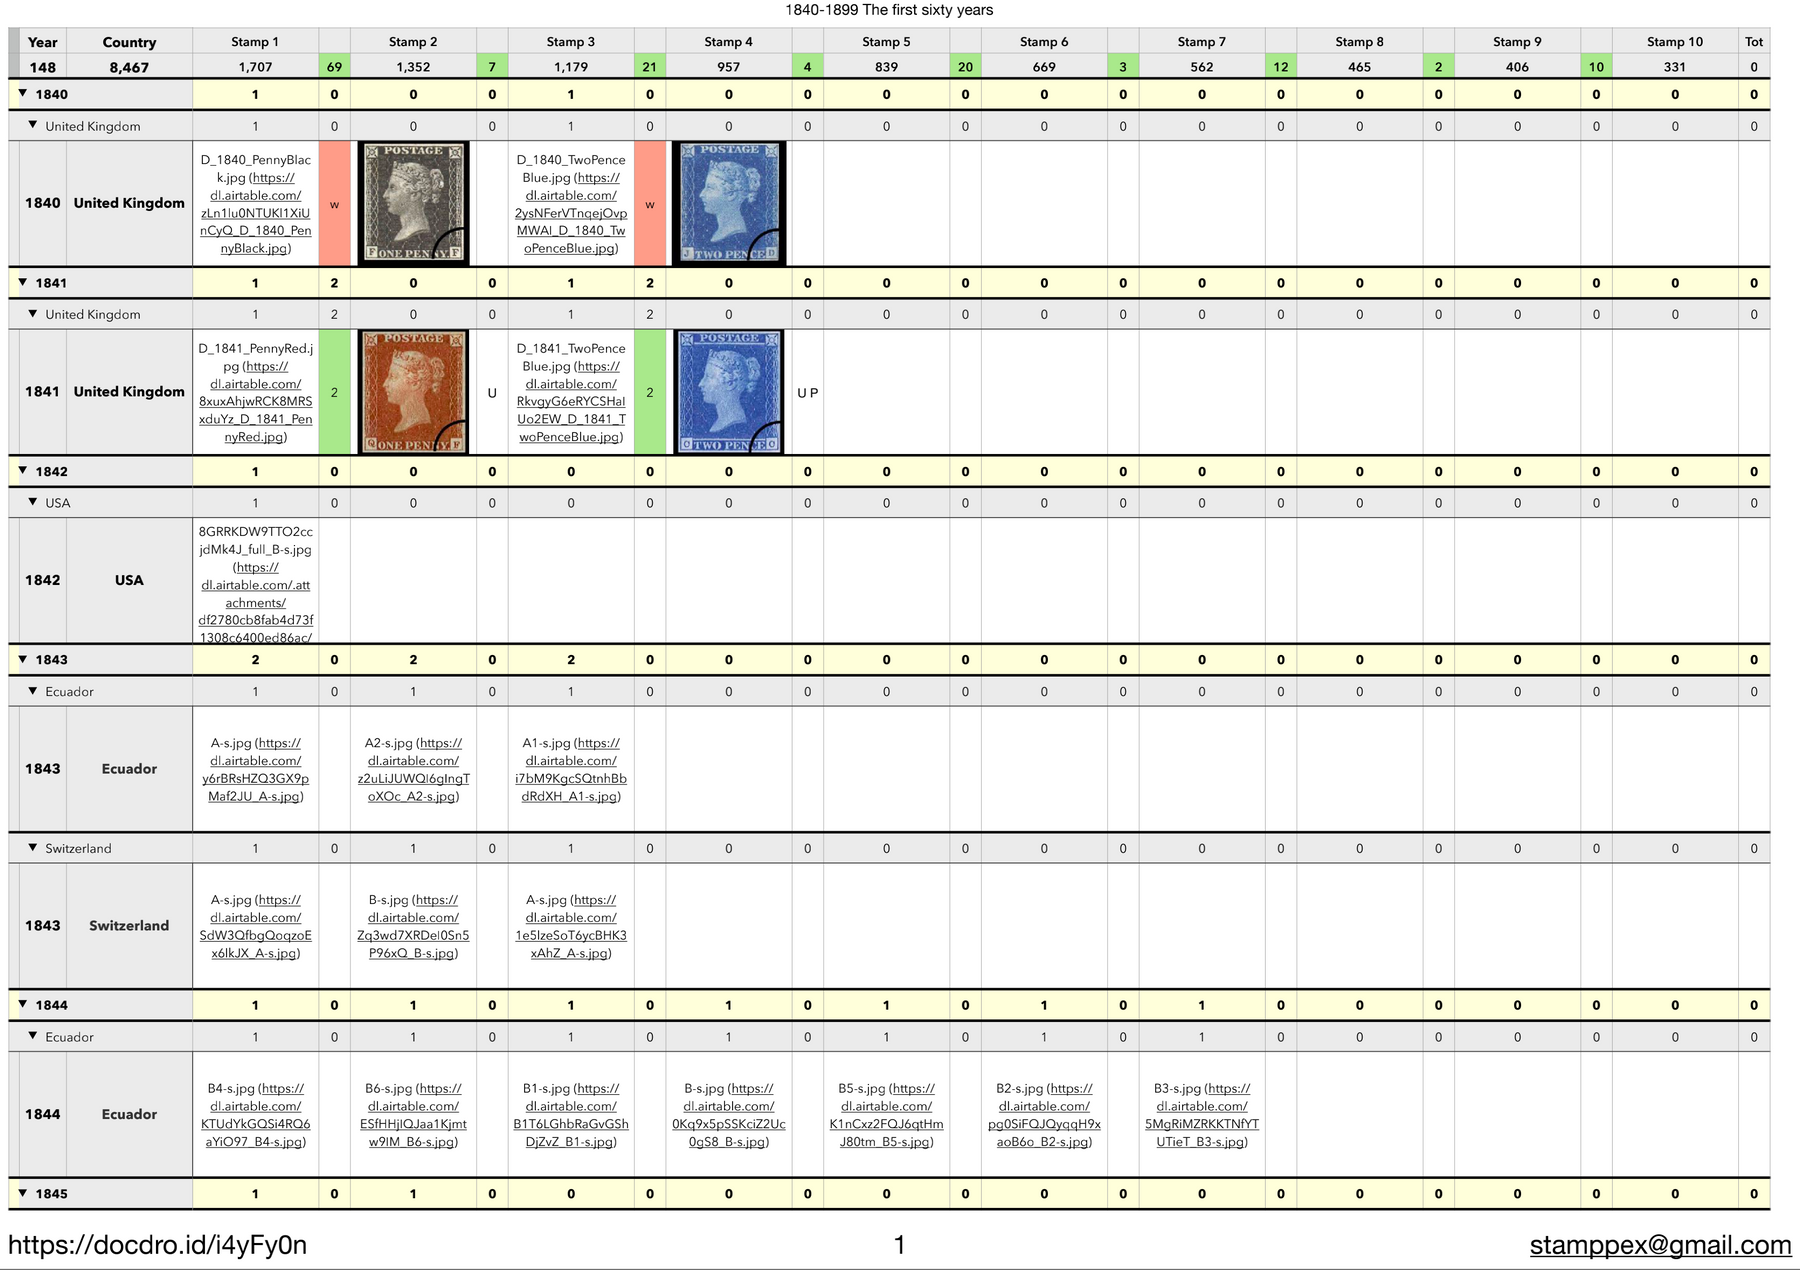
Task: Open the stamppex@gmail.com email link
Action: pos(1660,1245)
